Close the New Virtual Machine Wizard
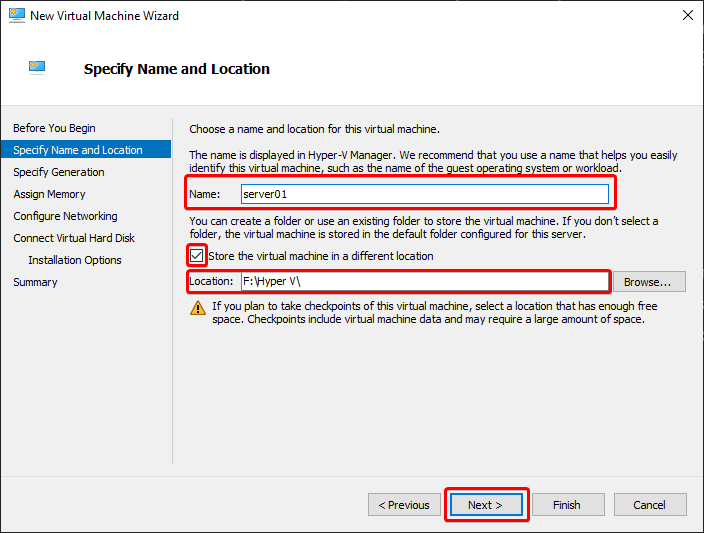Image resolution: width=704 pixels, height=533 pixels. point(687,15)
